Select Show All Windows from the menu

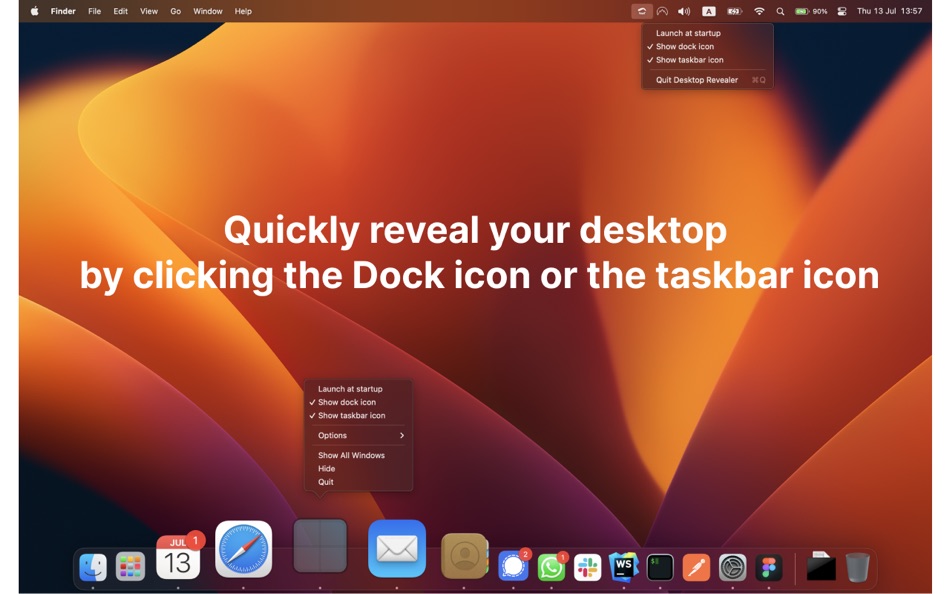pos(349,455)
